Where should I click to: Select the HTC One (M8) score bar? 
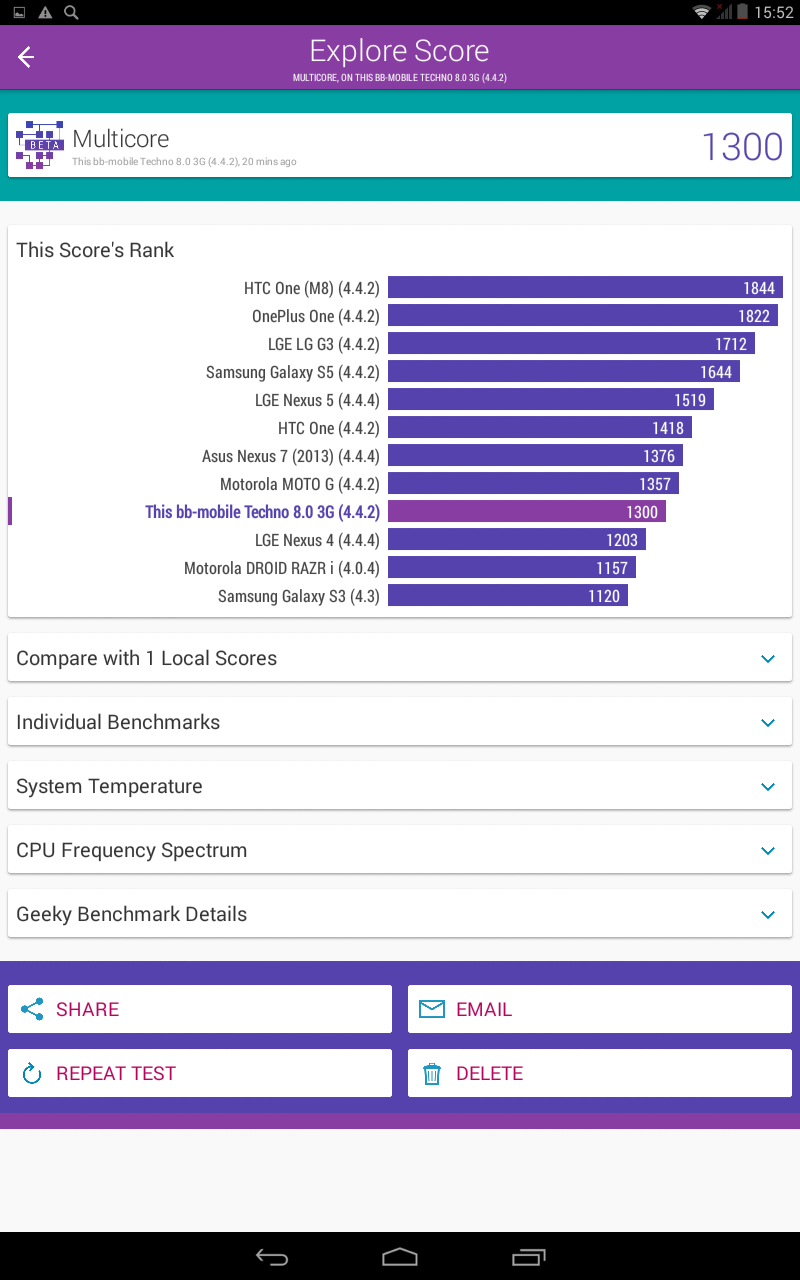pyautogui.click(x=585, y=288)
